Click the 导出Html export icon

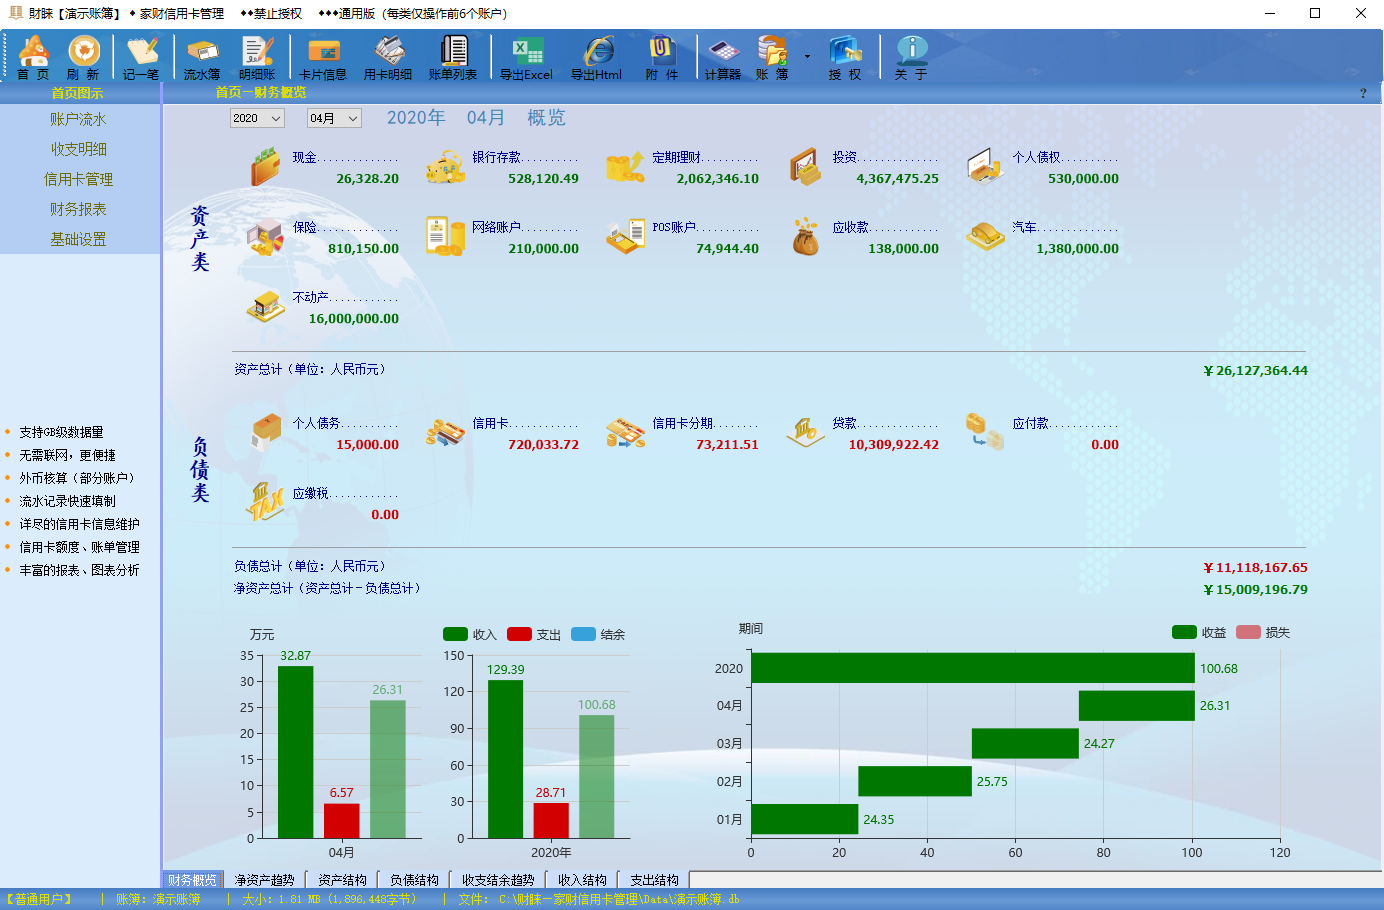tap(597, 57)
